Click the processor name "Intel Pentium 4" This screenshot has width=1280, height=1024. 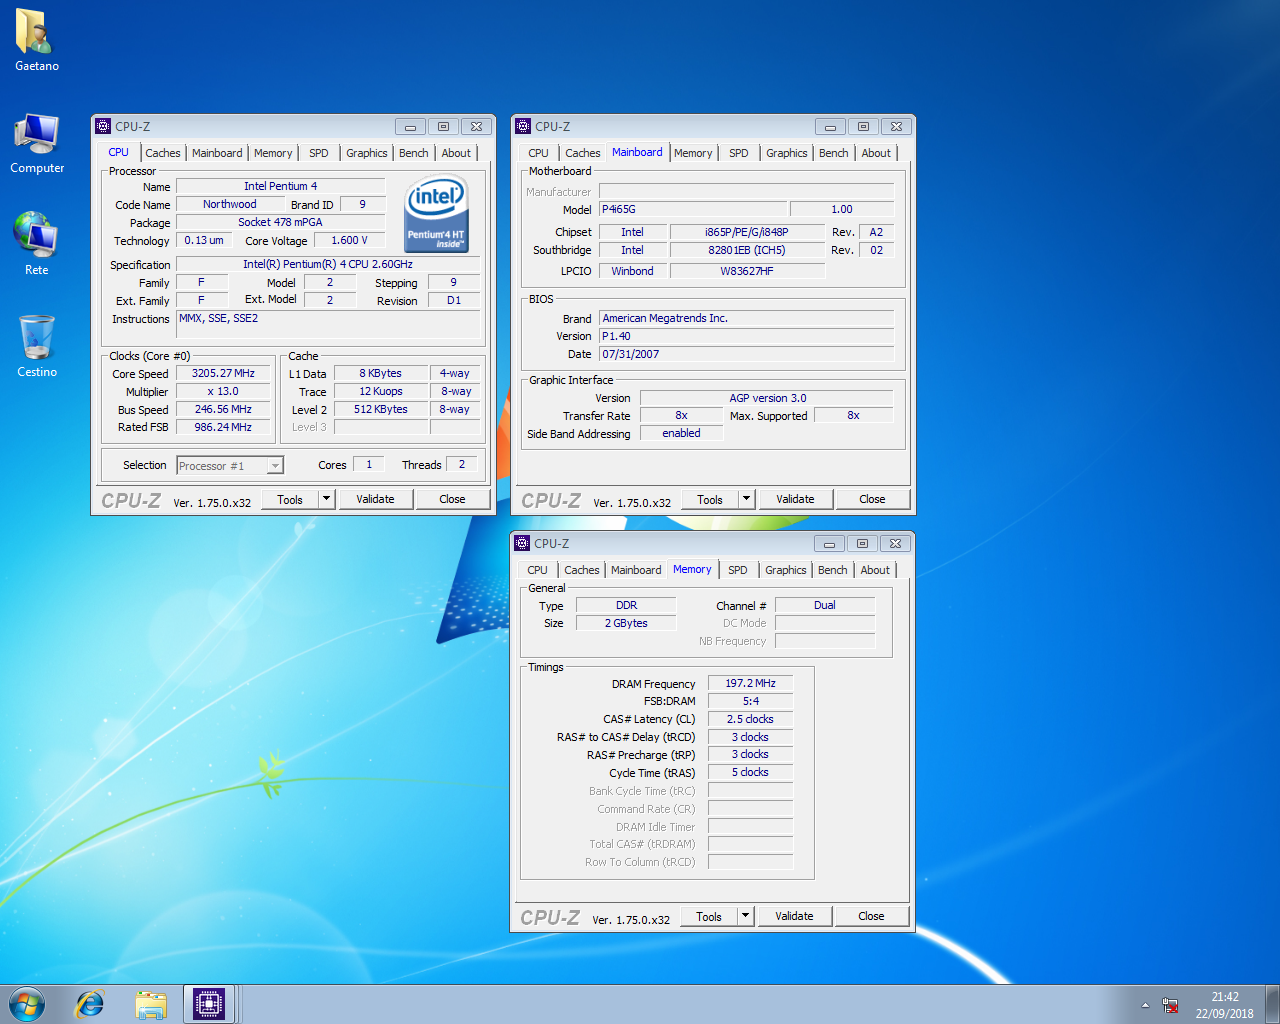point(281,186)
